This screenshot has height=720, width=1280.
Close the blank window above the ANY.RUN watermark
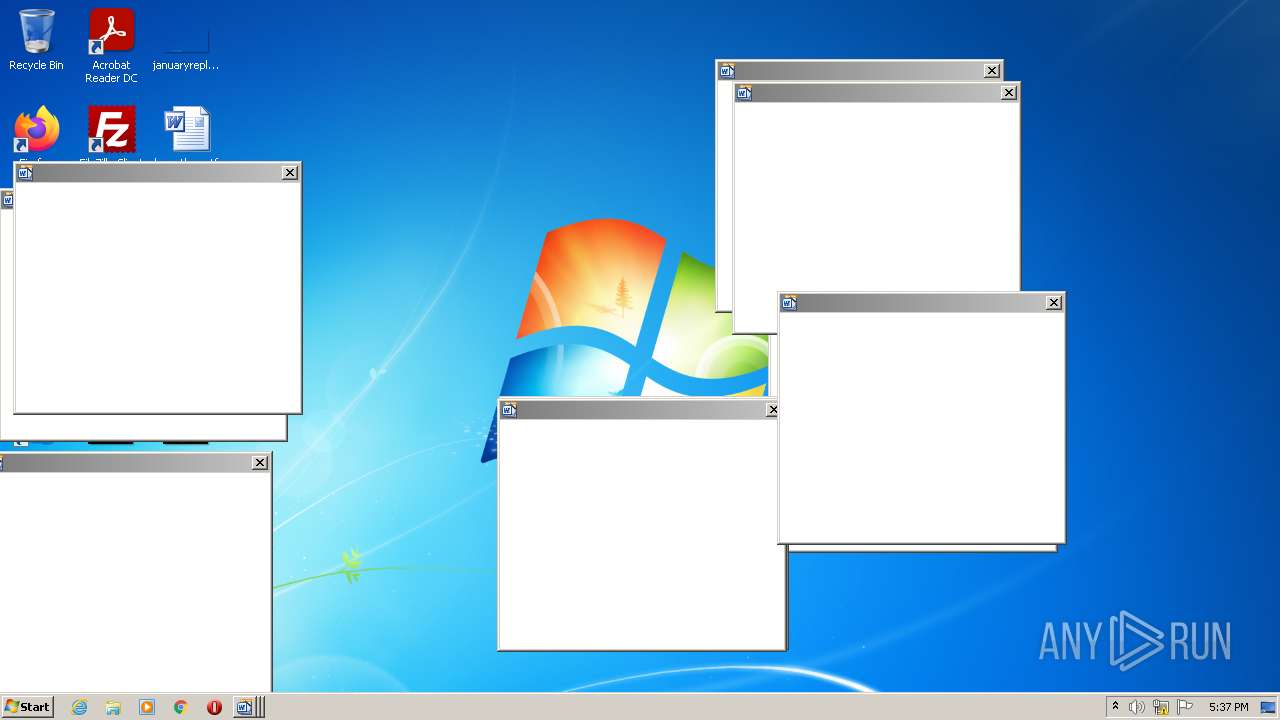(x=1054, y=303)
